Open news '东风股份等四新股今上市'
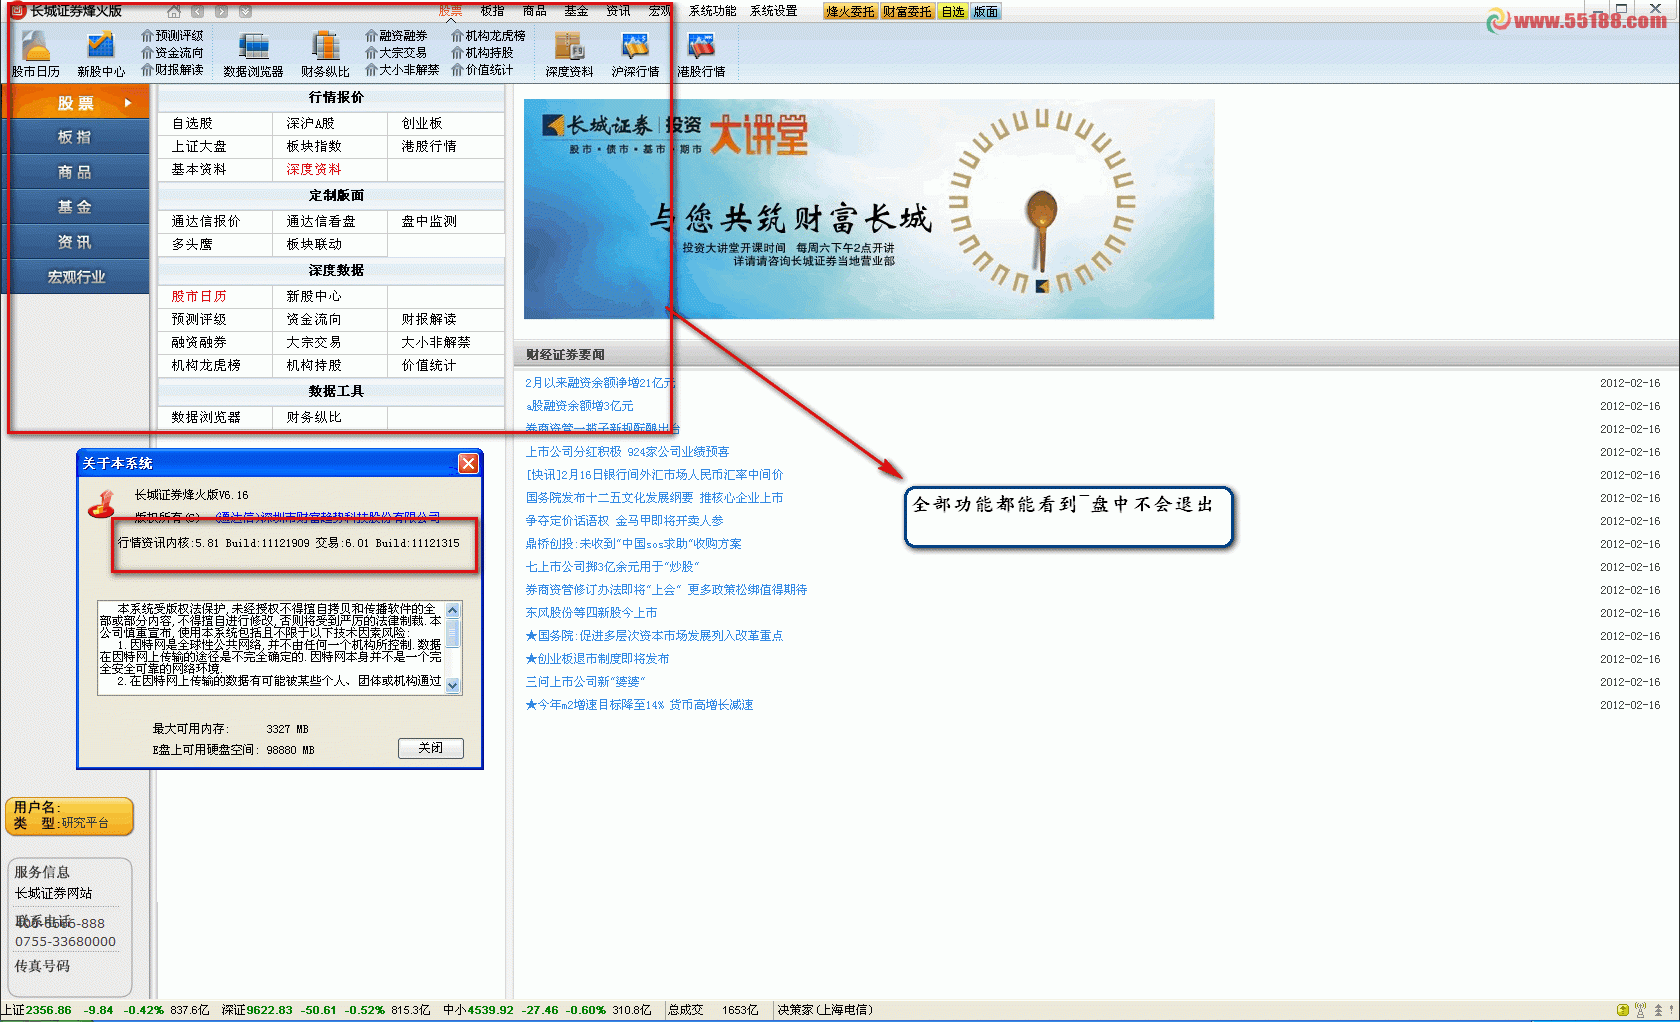 (591, 613)
